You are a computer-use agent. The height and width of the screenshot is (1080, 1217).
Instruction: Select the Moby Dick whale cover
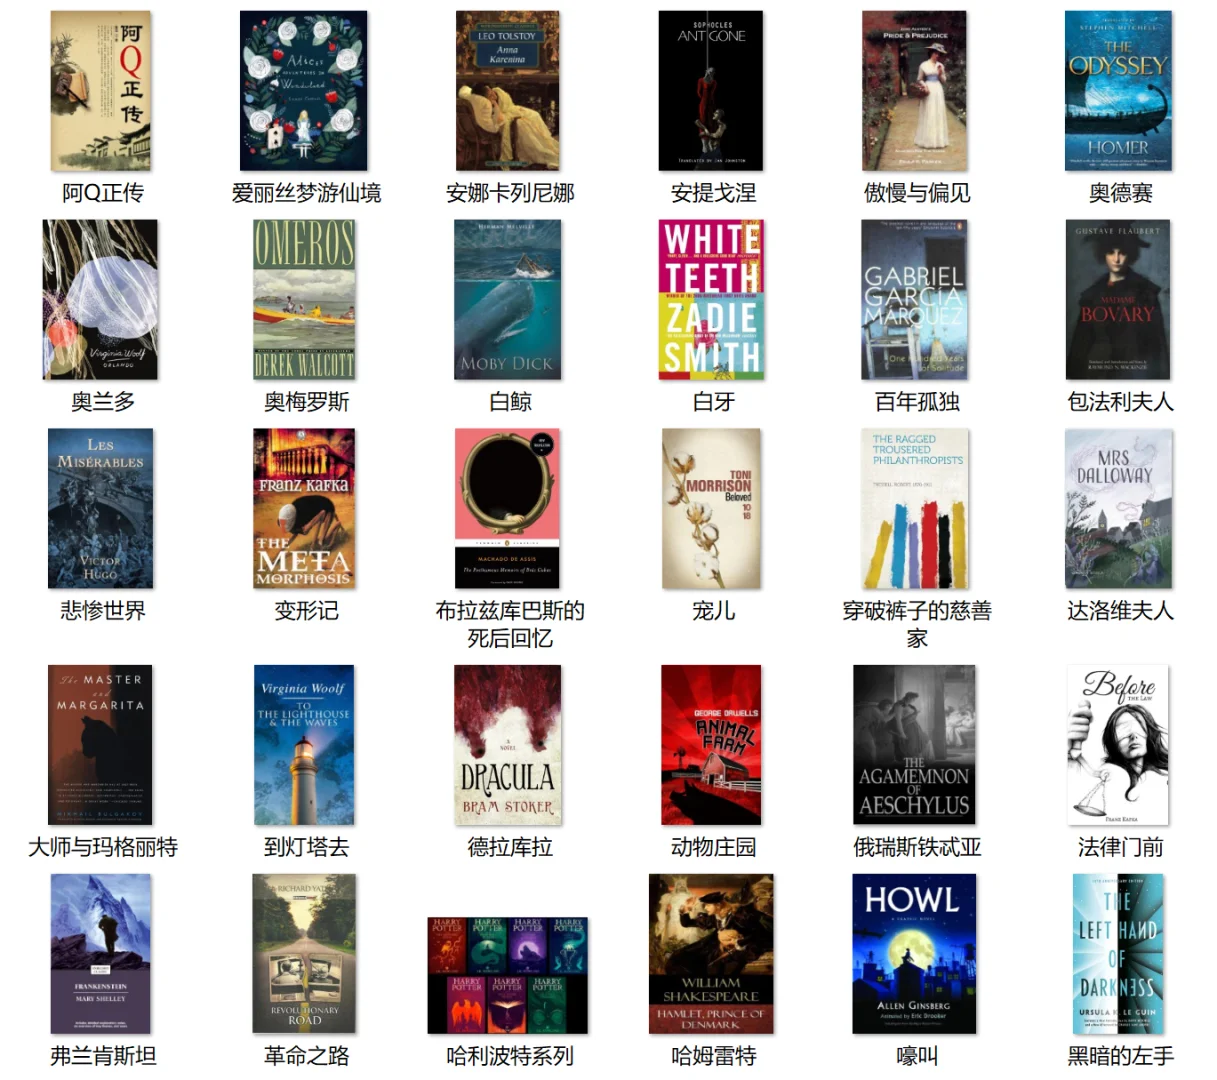point(508,300)
